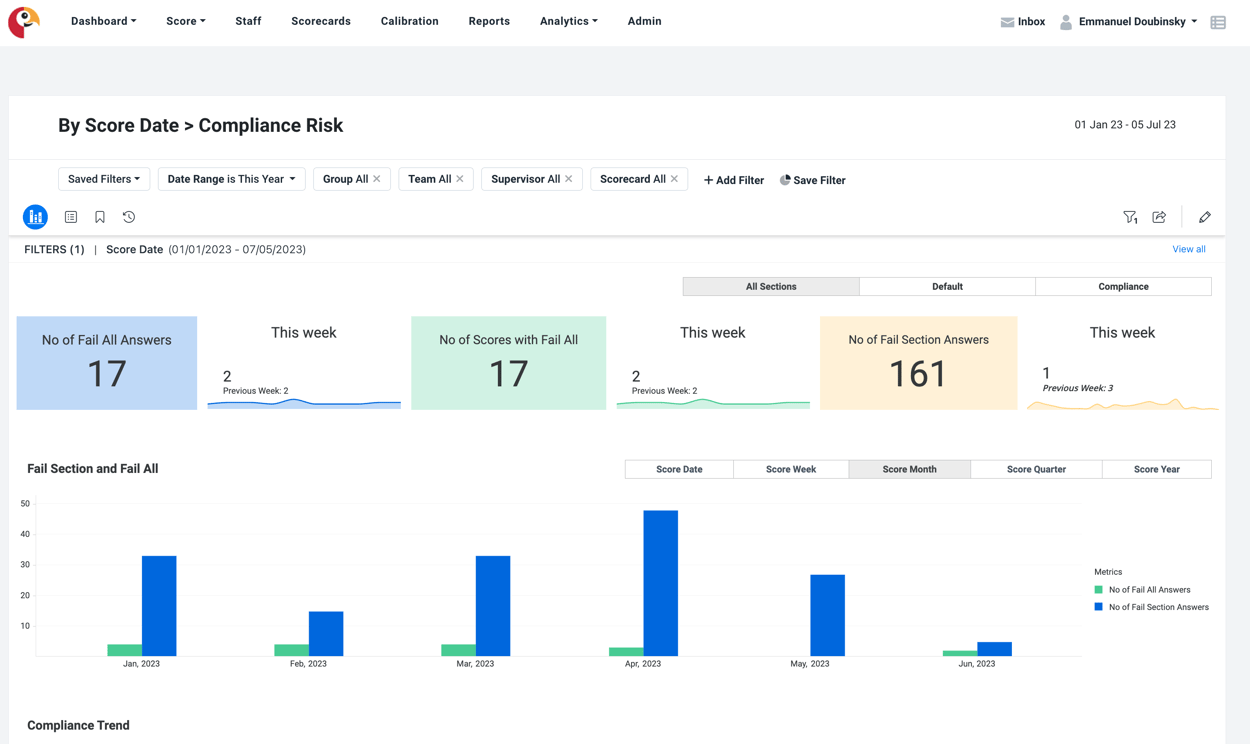
Task: Switch chart grouping to Score Quarter
Action: tap(1036, 469)
